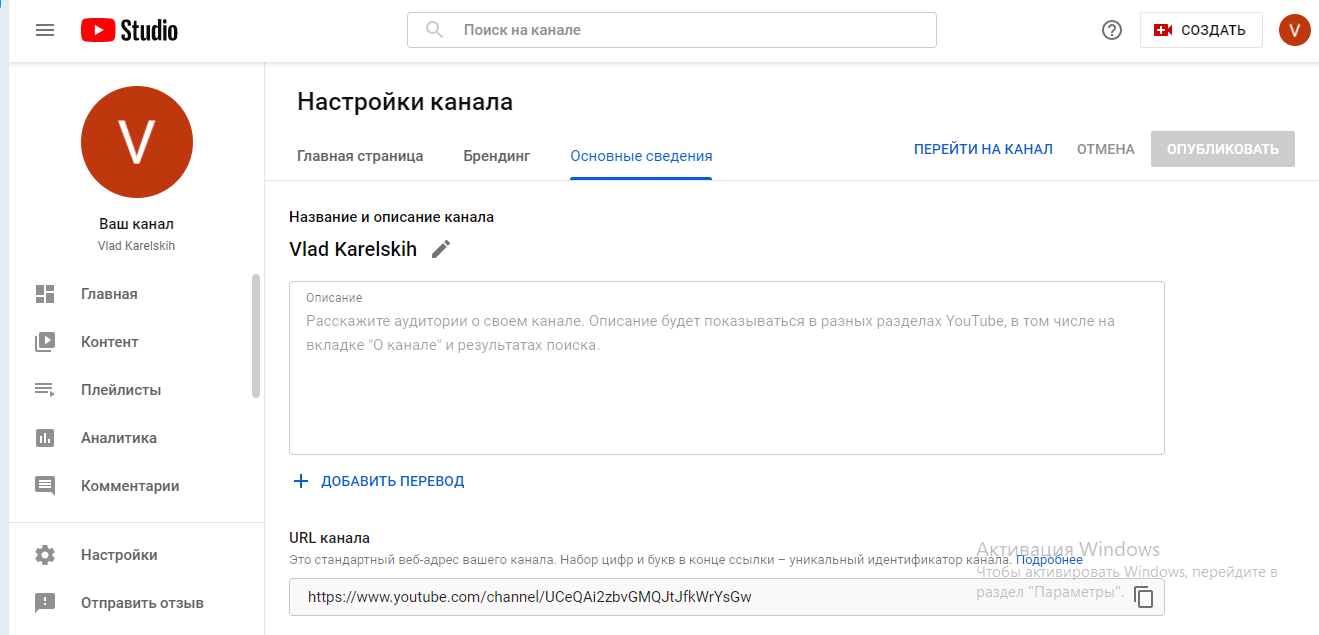Screen dimensions: 1319x635
Task: Open the help question mark icon
Action: coord(1111,30)
